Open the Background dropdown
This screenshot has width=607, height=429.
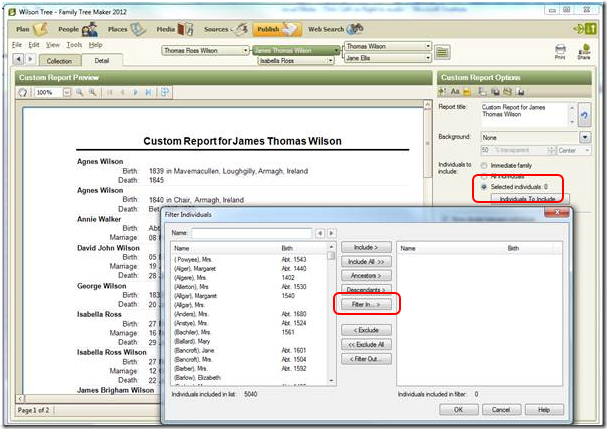point(585,137)
